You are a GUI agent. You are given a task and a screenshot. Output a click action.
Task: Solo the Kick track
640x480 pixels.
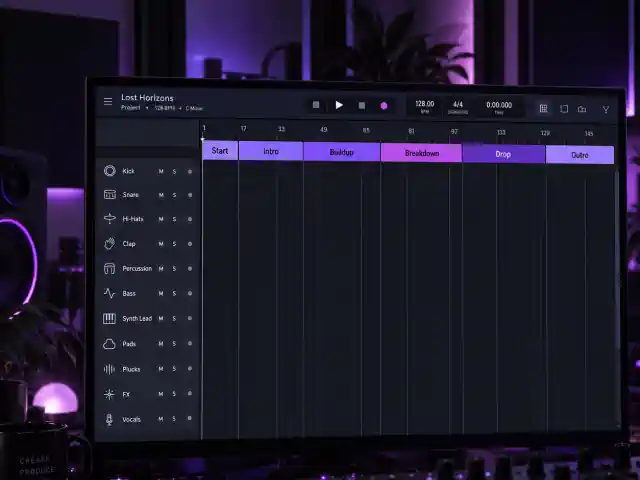tap(174, 171)
